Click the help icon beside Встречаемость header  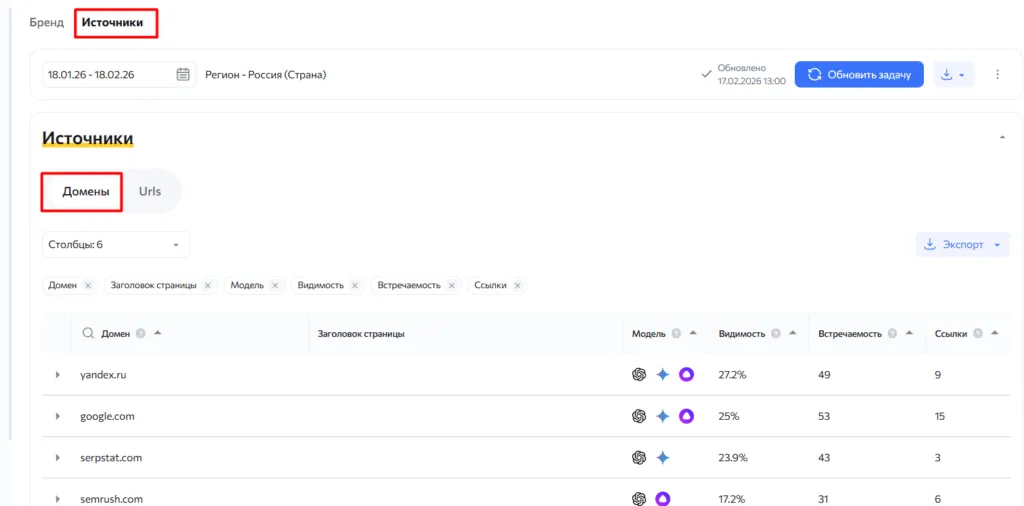893,334
